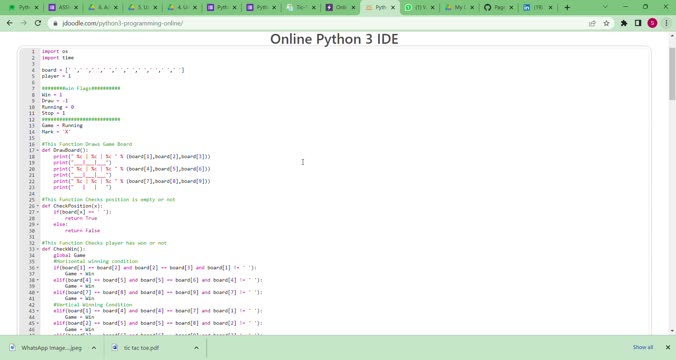676x360 pixels.
Task: Fold the elif block at line 43
Action: (38, 311)
